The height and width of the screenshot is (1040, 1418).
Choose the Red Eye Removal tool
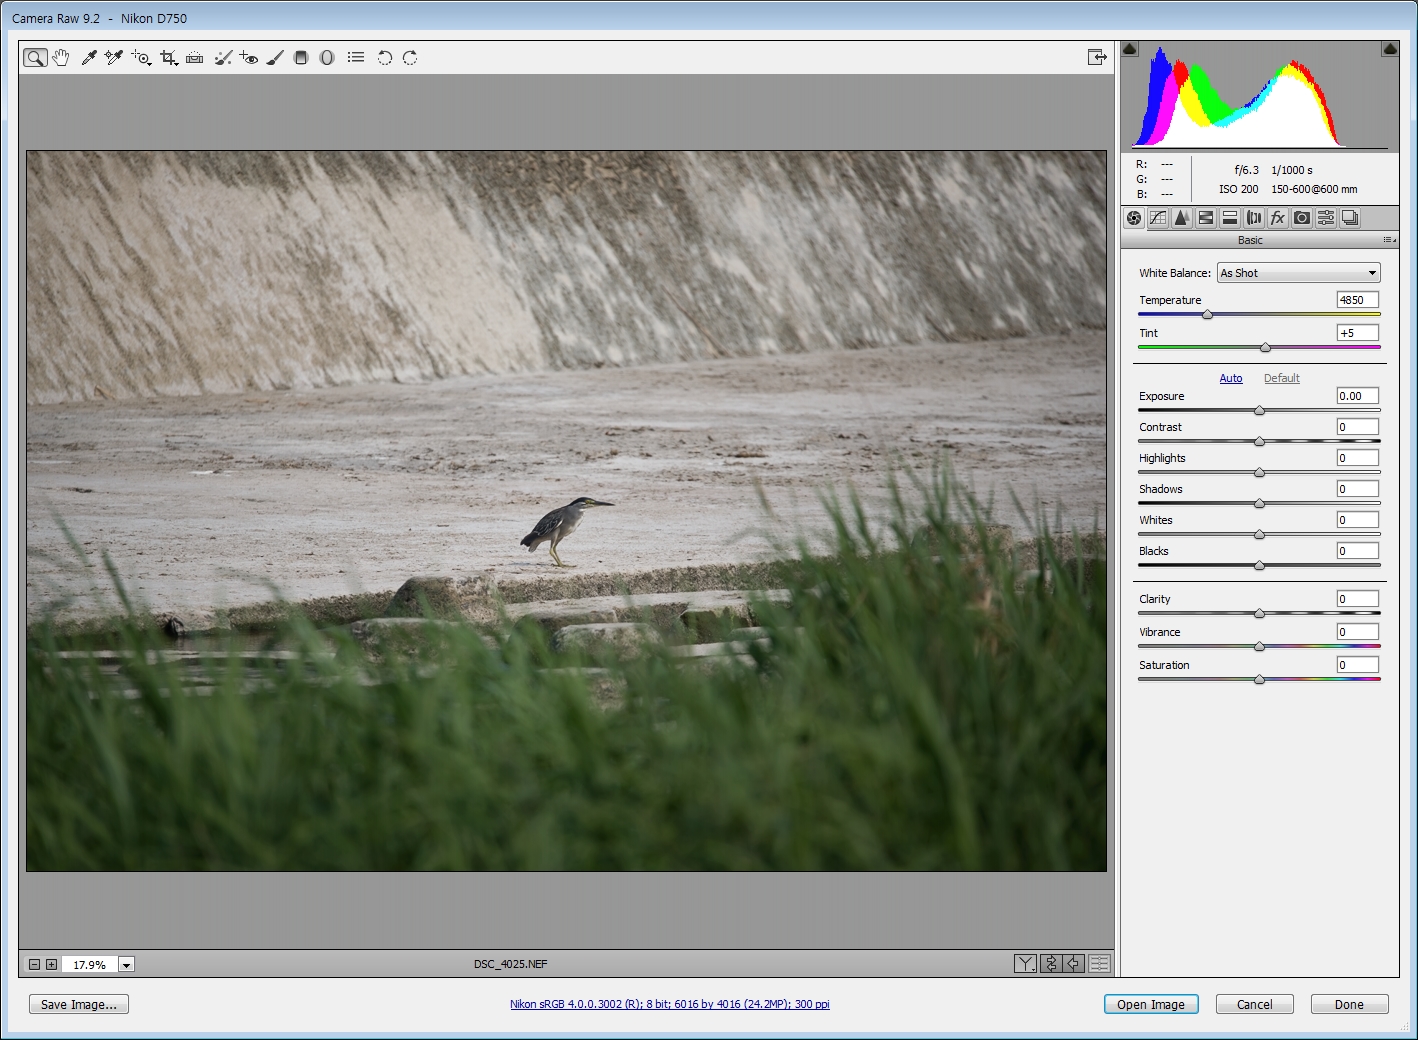point(249,58)
